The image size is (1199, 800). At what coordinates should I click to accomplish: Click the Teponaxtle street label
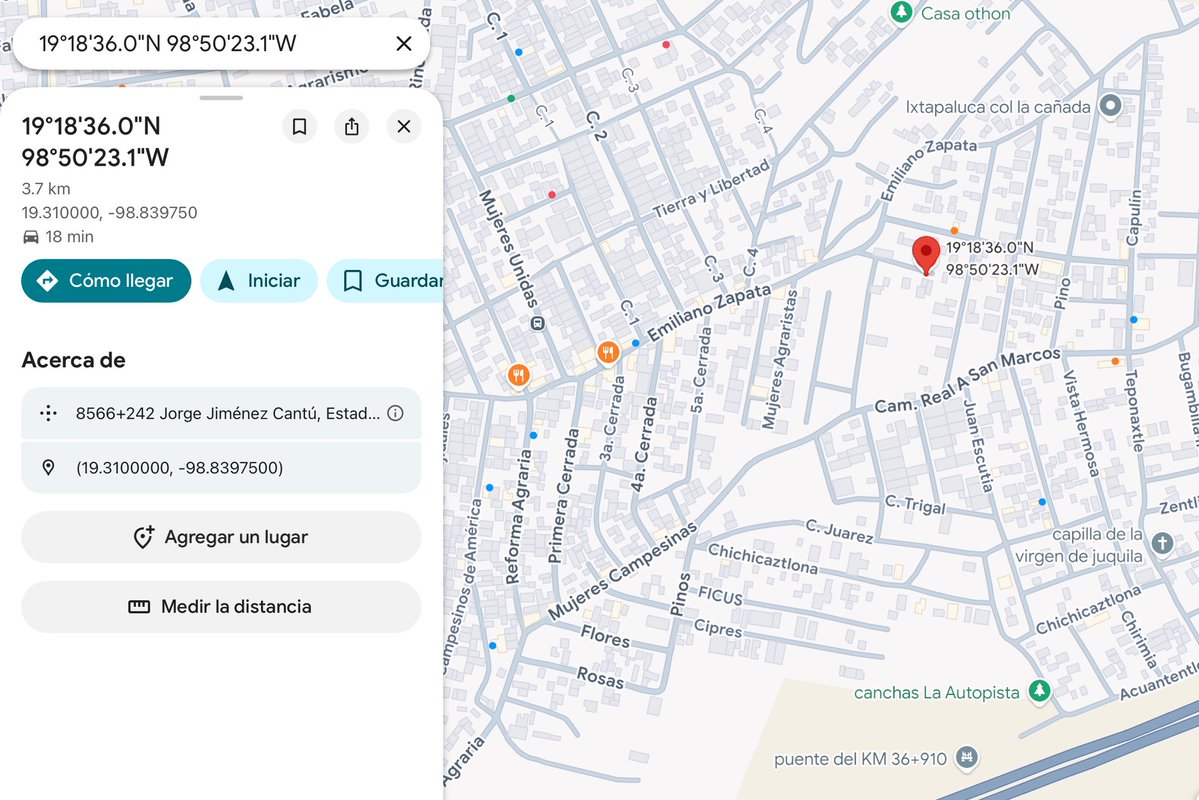point(1135,411)
